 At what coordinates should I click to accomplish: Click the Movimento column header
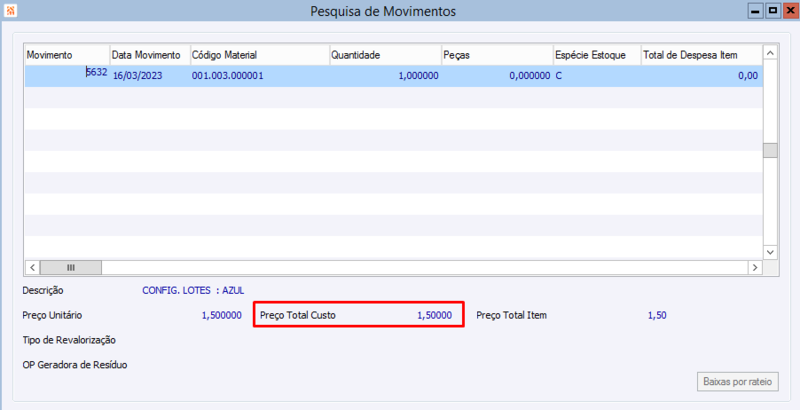(67, 55)
